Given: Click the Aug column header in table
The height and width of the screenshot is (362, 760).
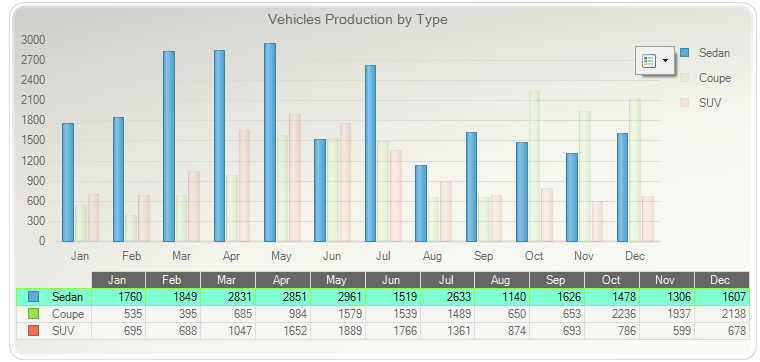Looking at the screenshot, I should (x=502, y=280).
